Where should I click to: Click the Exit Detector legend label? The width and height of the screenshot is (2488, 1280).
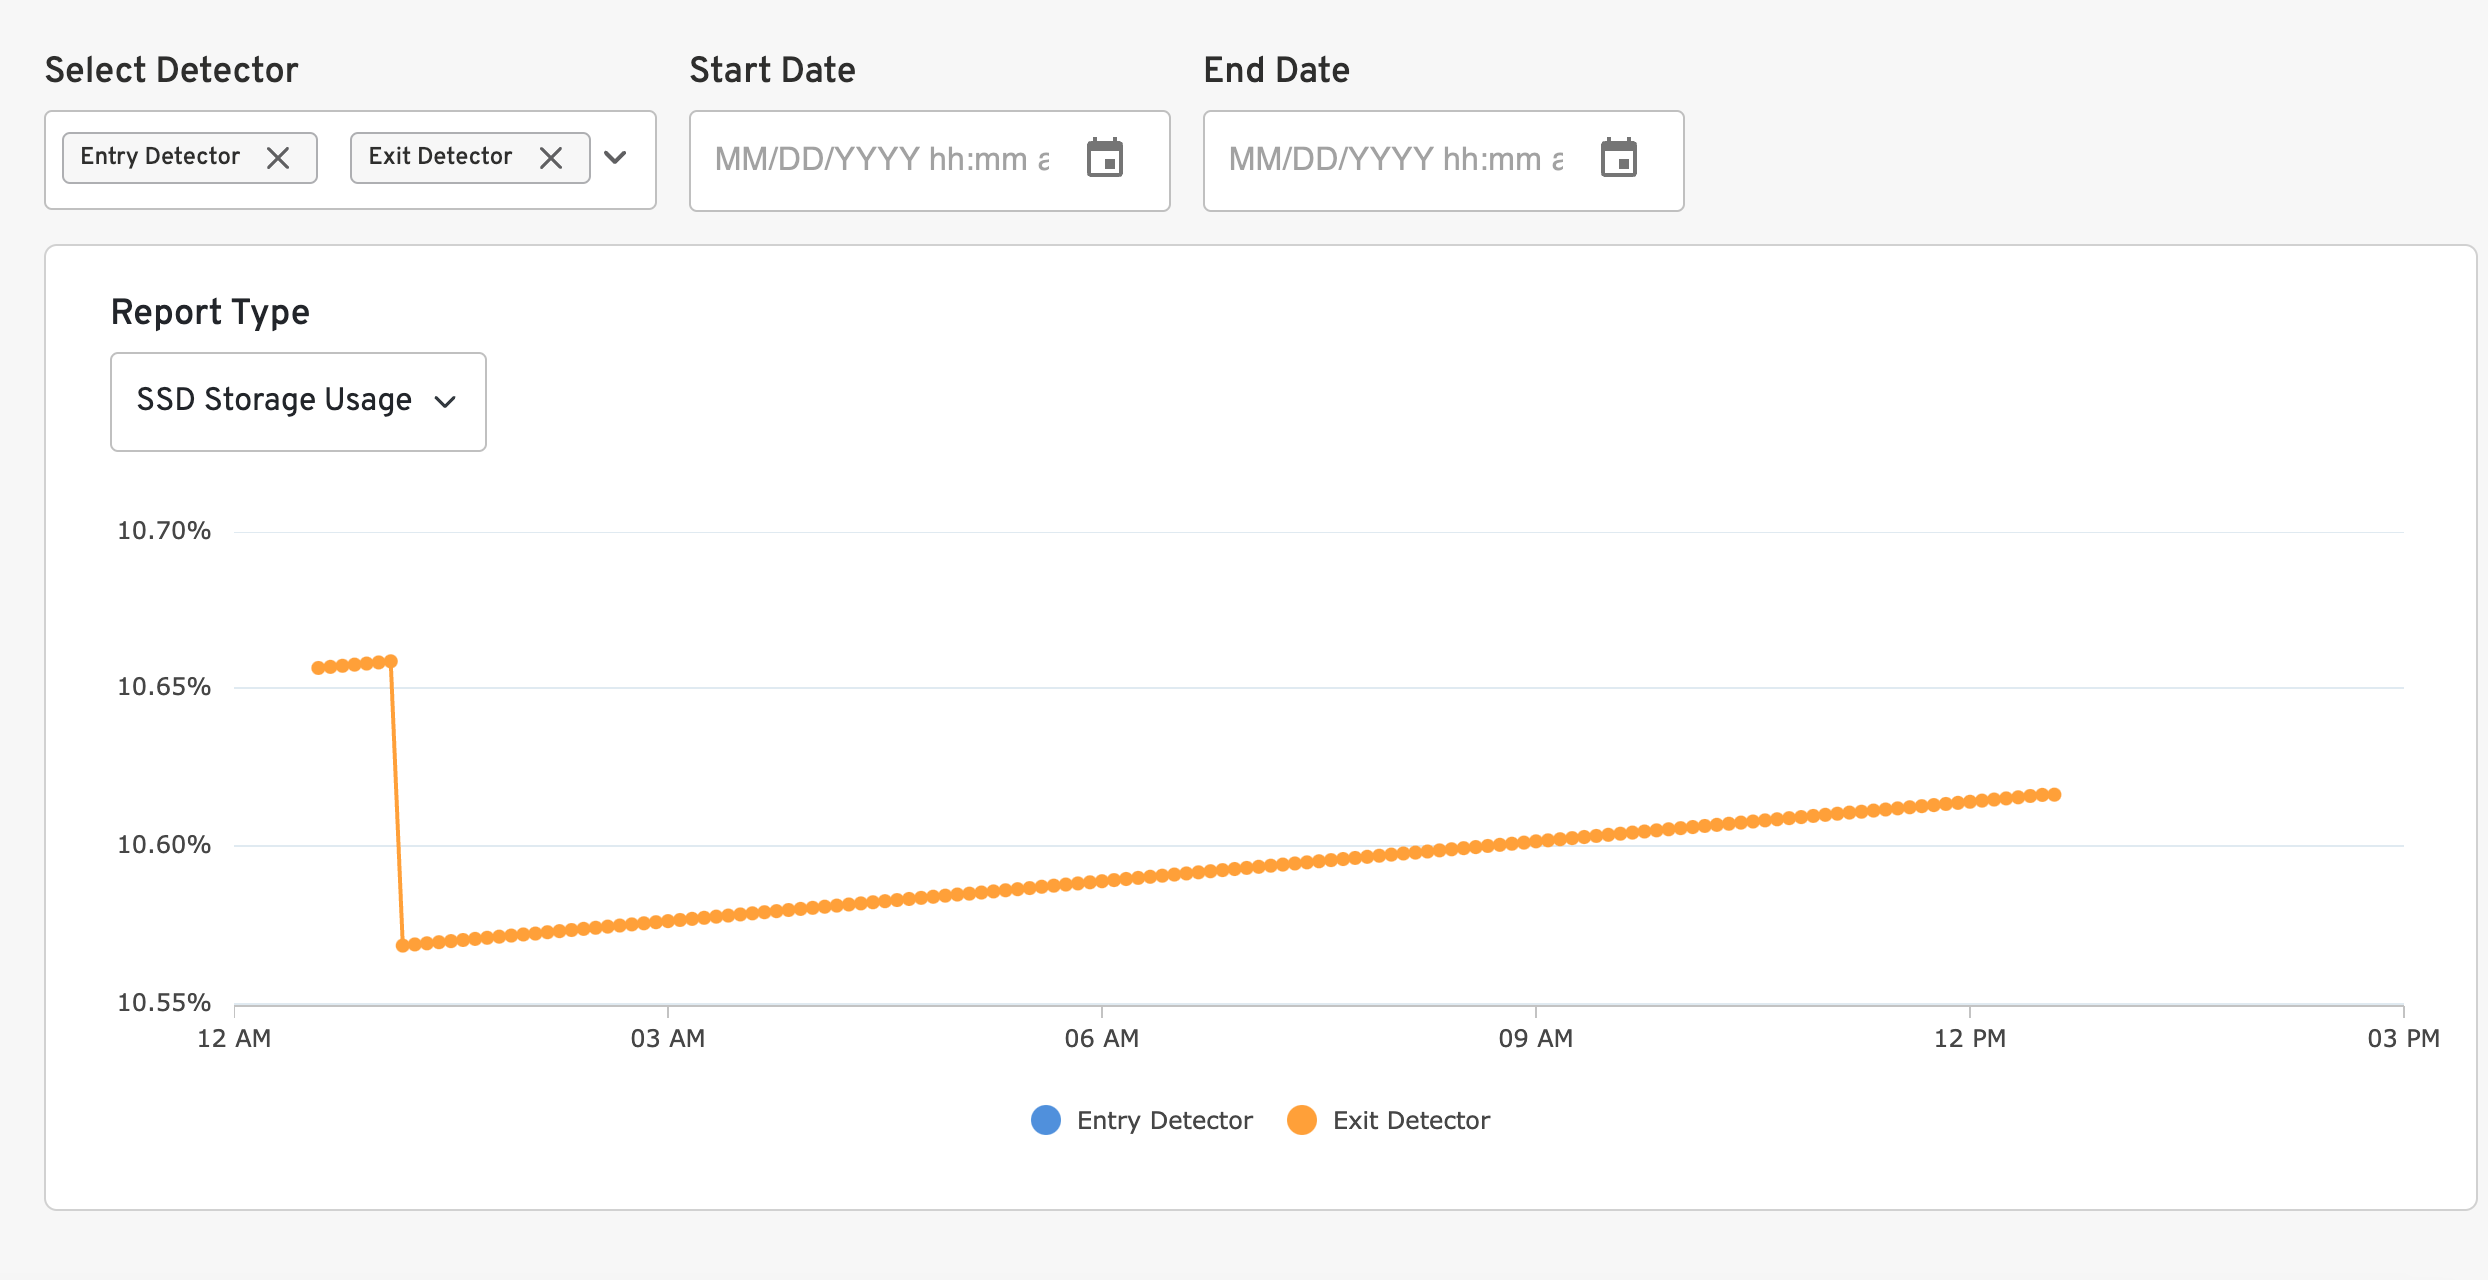(x=1411, y=1120)
